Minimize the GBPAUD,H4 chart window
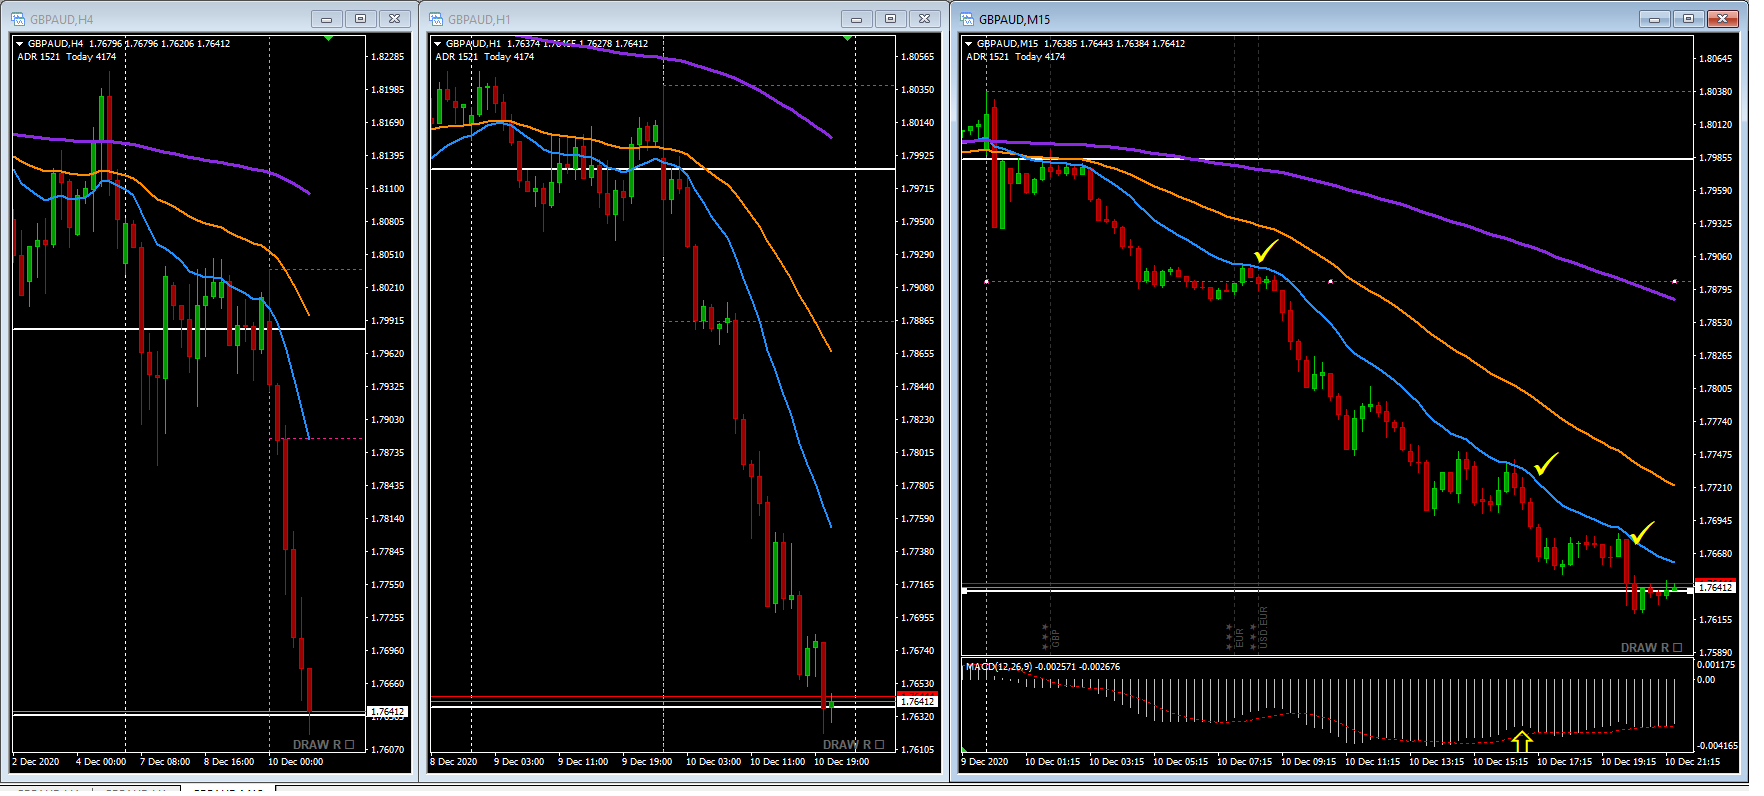Screen dimensions: 1764x796 [327, 19]
